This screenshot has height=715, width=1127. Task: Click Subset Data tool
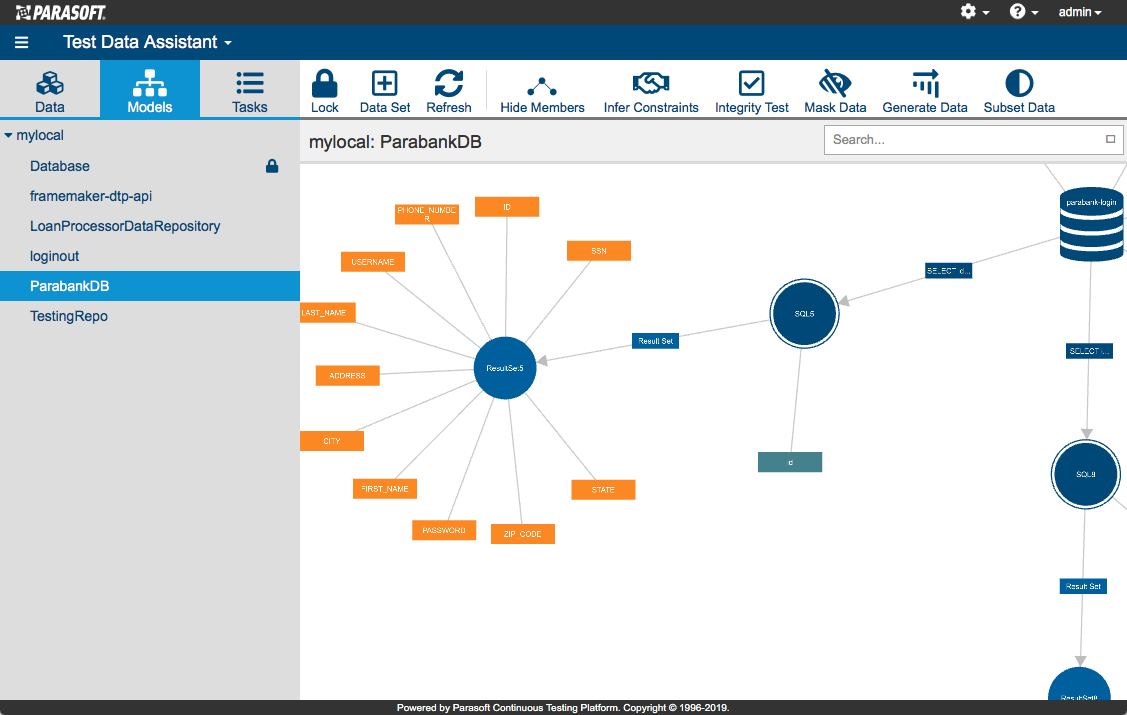pyautogui.click(x=1018, y=91)
